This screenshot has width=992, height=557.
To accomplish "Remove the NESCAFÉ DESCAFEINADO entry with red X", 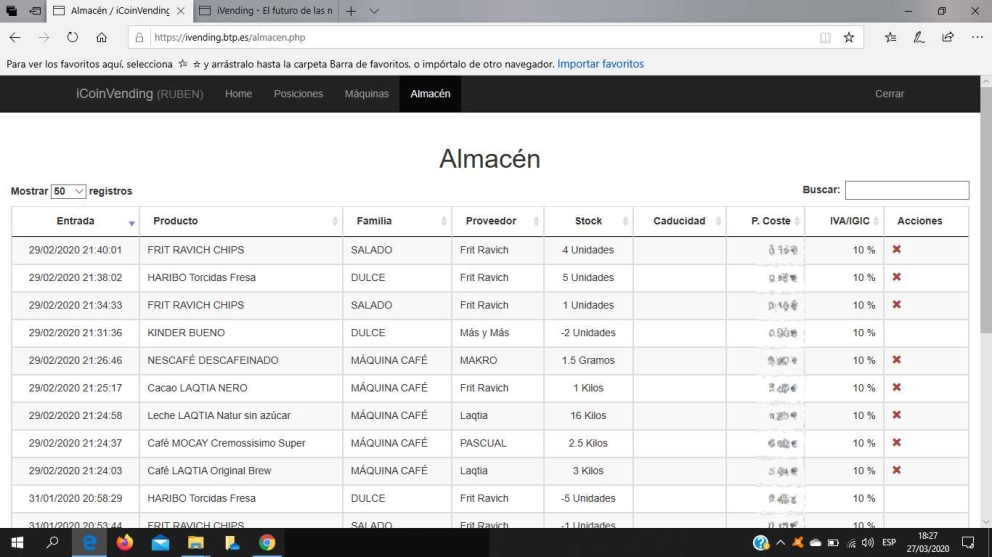I will coord(896,360).
